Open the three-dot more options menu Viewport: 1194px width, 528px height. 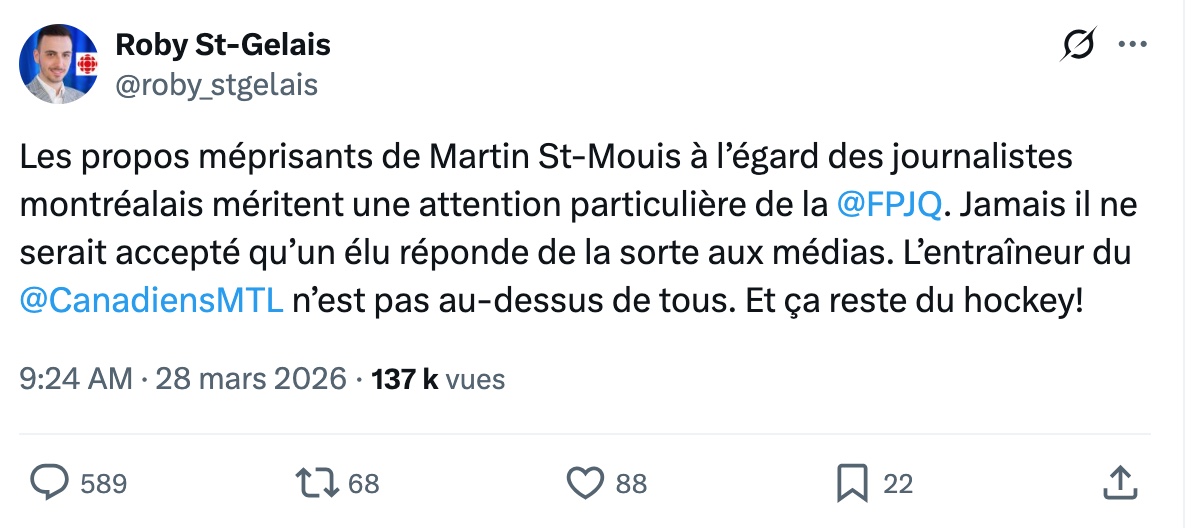click(1132, 45)
